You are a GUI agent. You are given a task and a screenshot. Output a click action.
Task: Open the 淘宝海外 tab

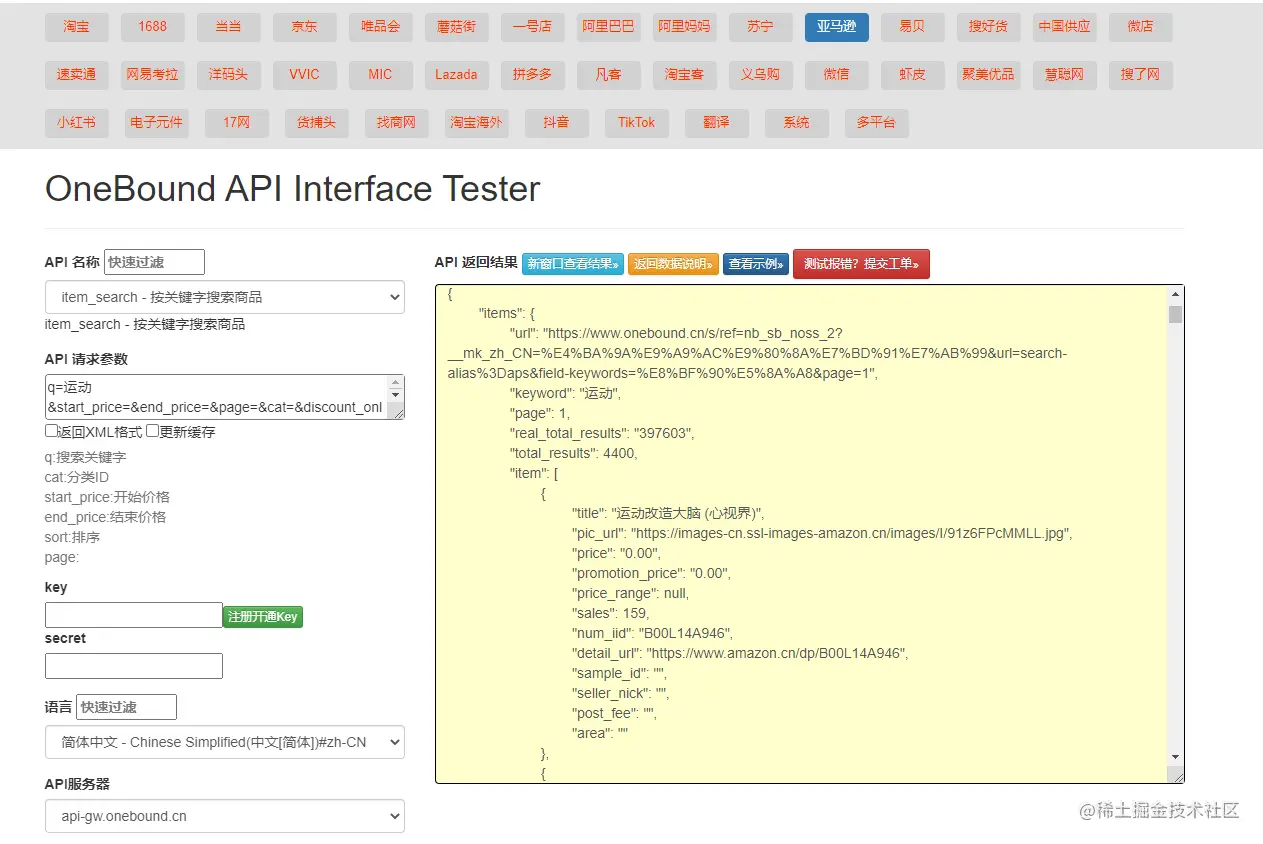point(476,123)
